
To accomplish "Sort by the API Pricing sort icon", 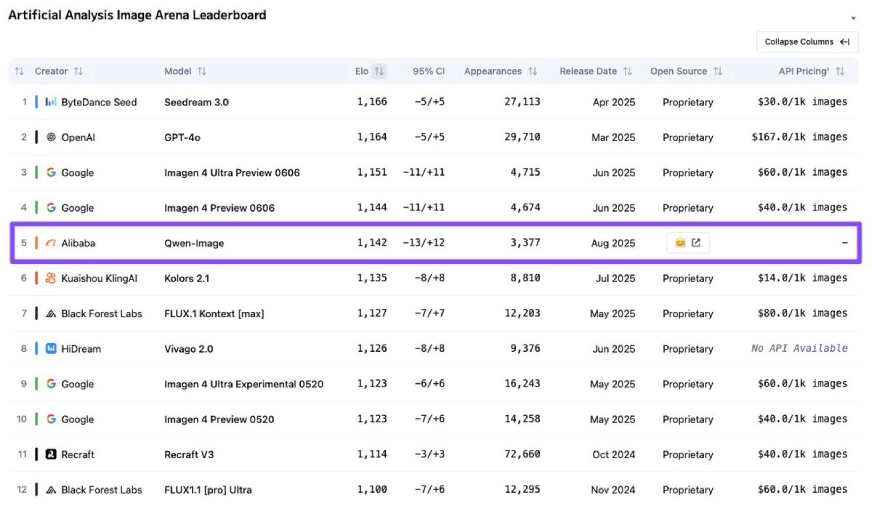I will (x=840, y=71).
